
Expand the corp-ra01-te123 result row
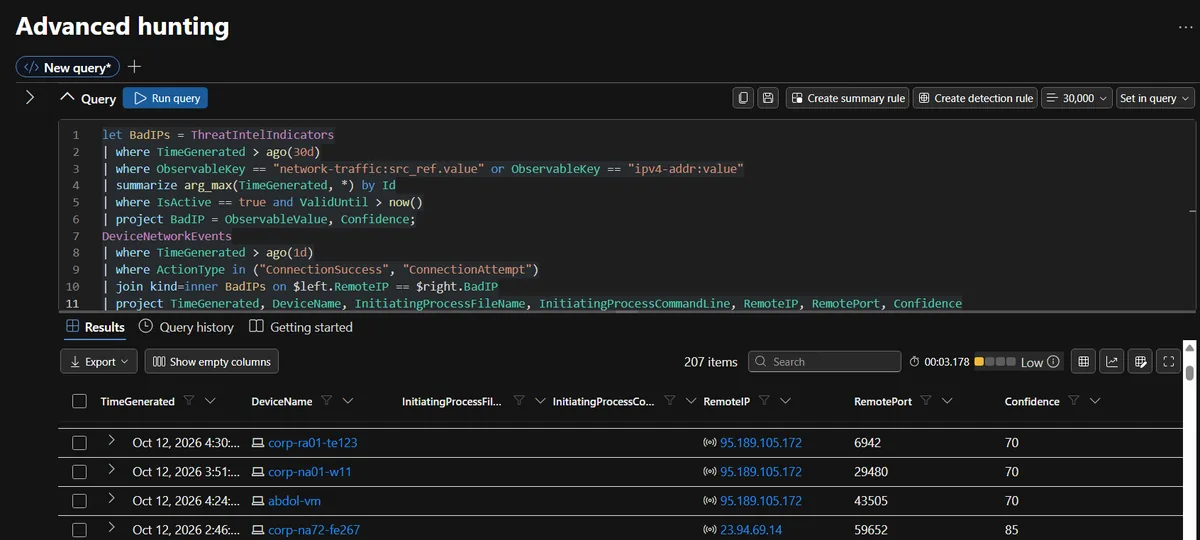(x=112, y=441)
